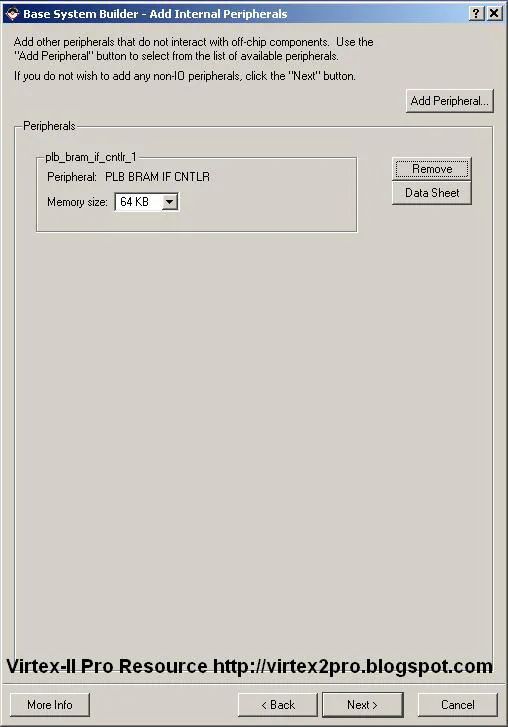Open the Add Peripheral list
Image resolution: width=508 pixels, height=727 pixels.
point(450,101)
